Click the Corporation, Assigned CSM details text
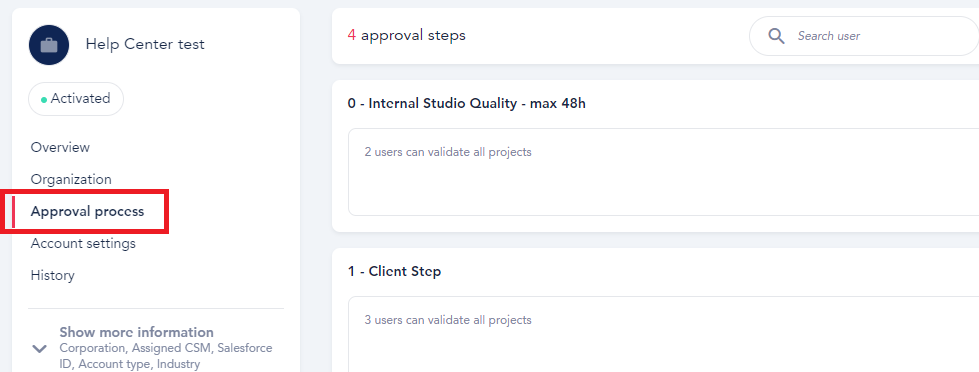 165,356
